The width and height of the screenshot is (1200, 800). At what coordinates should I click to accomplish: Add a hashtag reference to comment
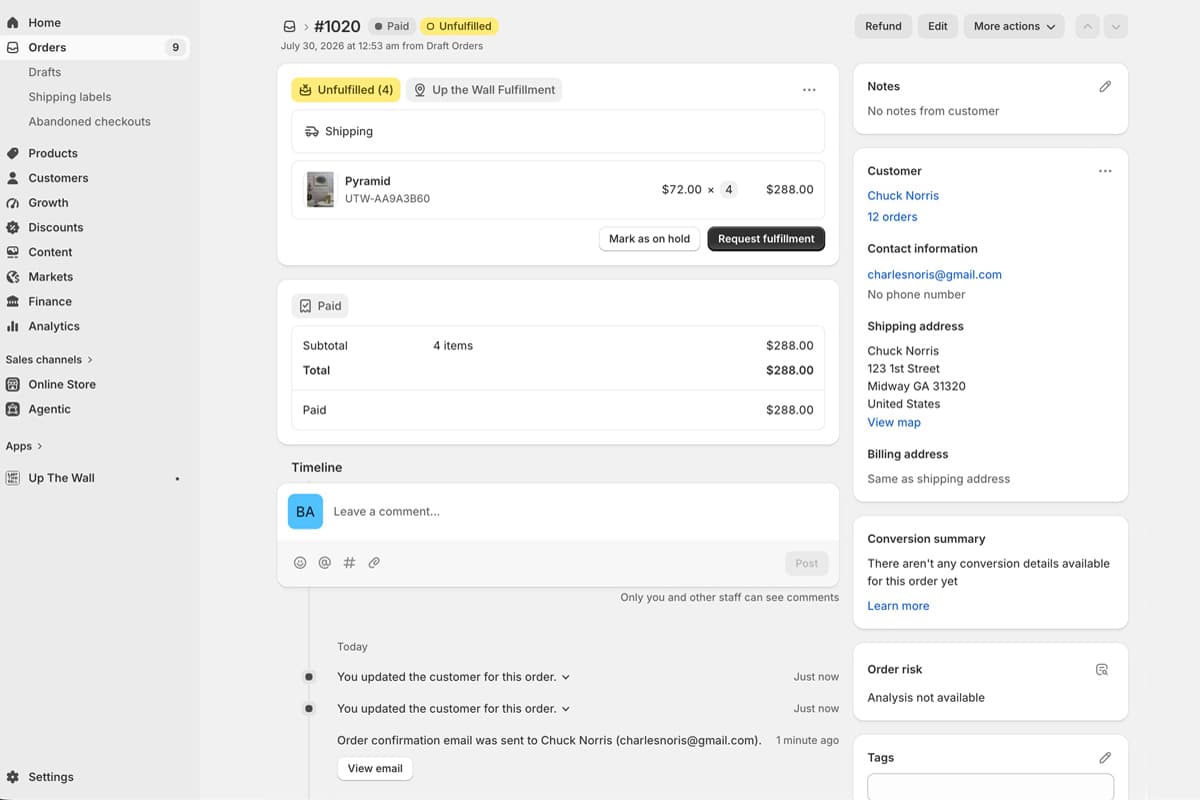(x=349, y=563)
